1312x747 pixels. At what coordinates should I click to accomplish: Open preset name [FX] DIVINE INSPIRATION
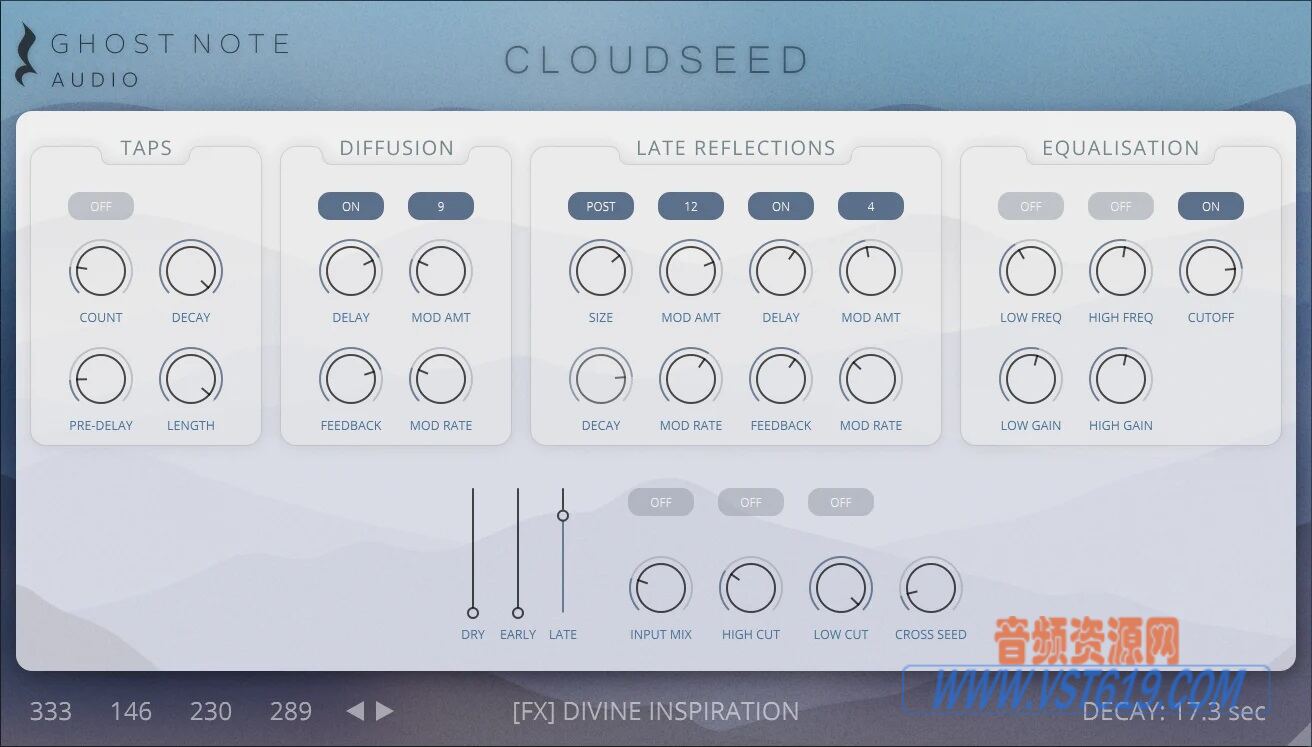(656, 711)
